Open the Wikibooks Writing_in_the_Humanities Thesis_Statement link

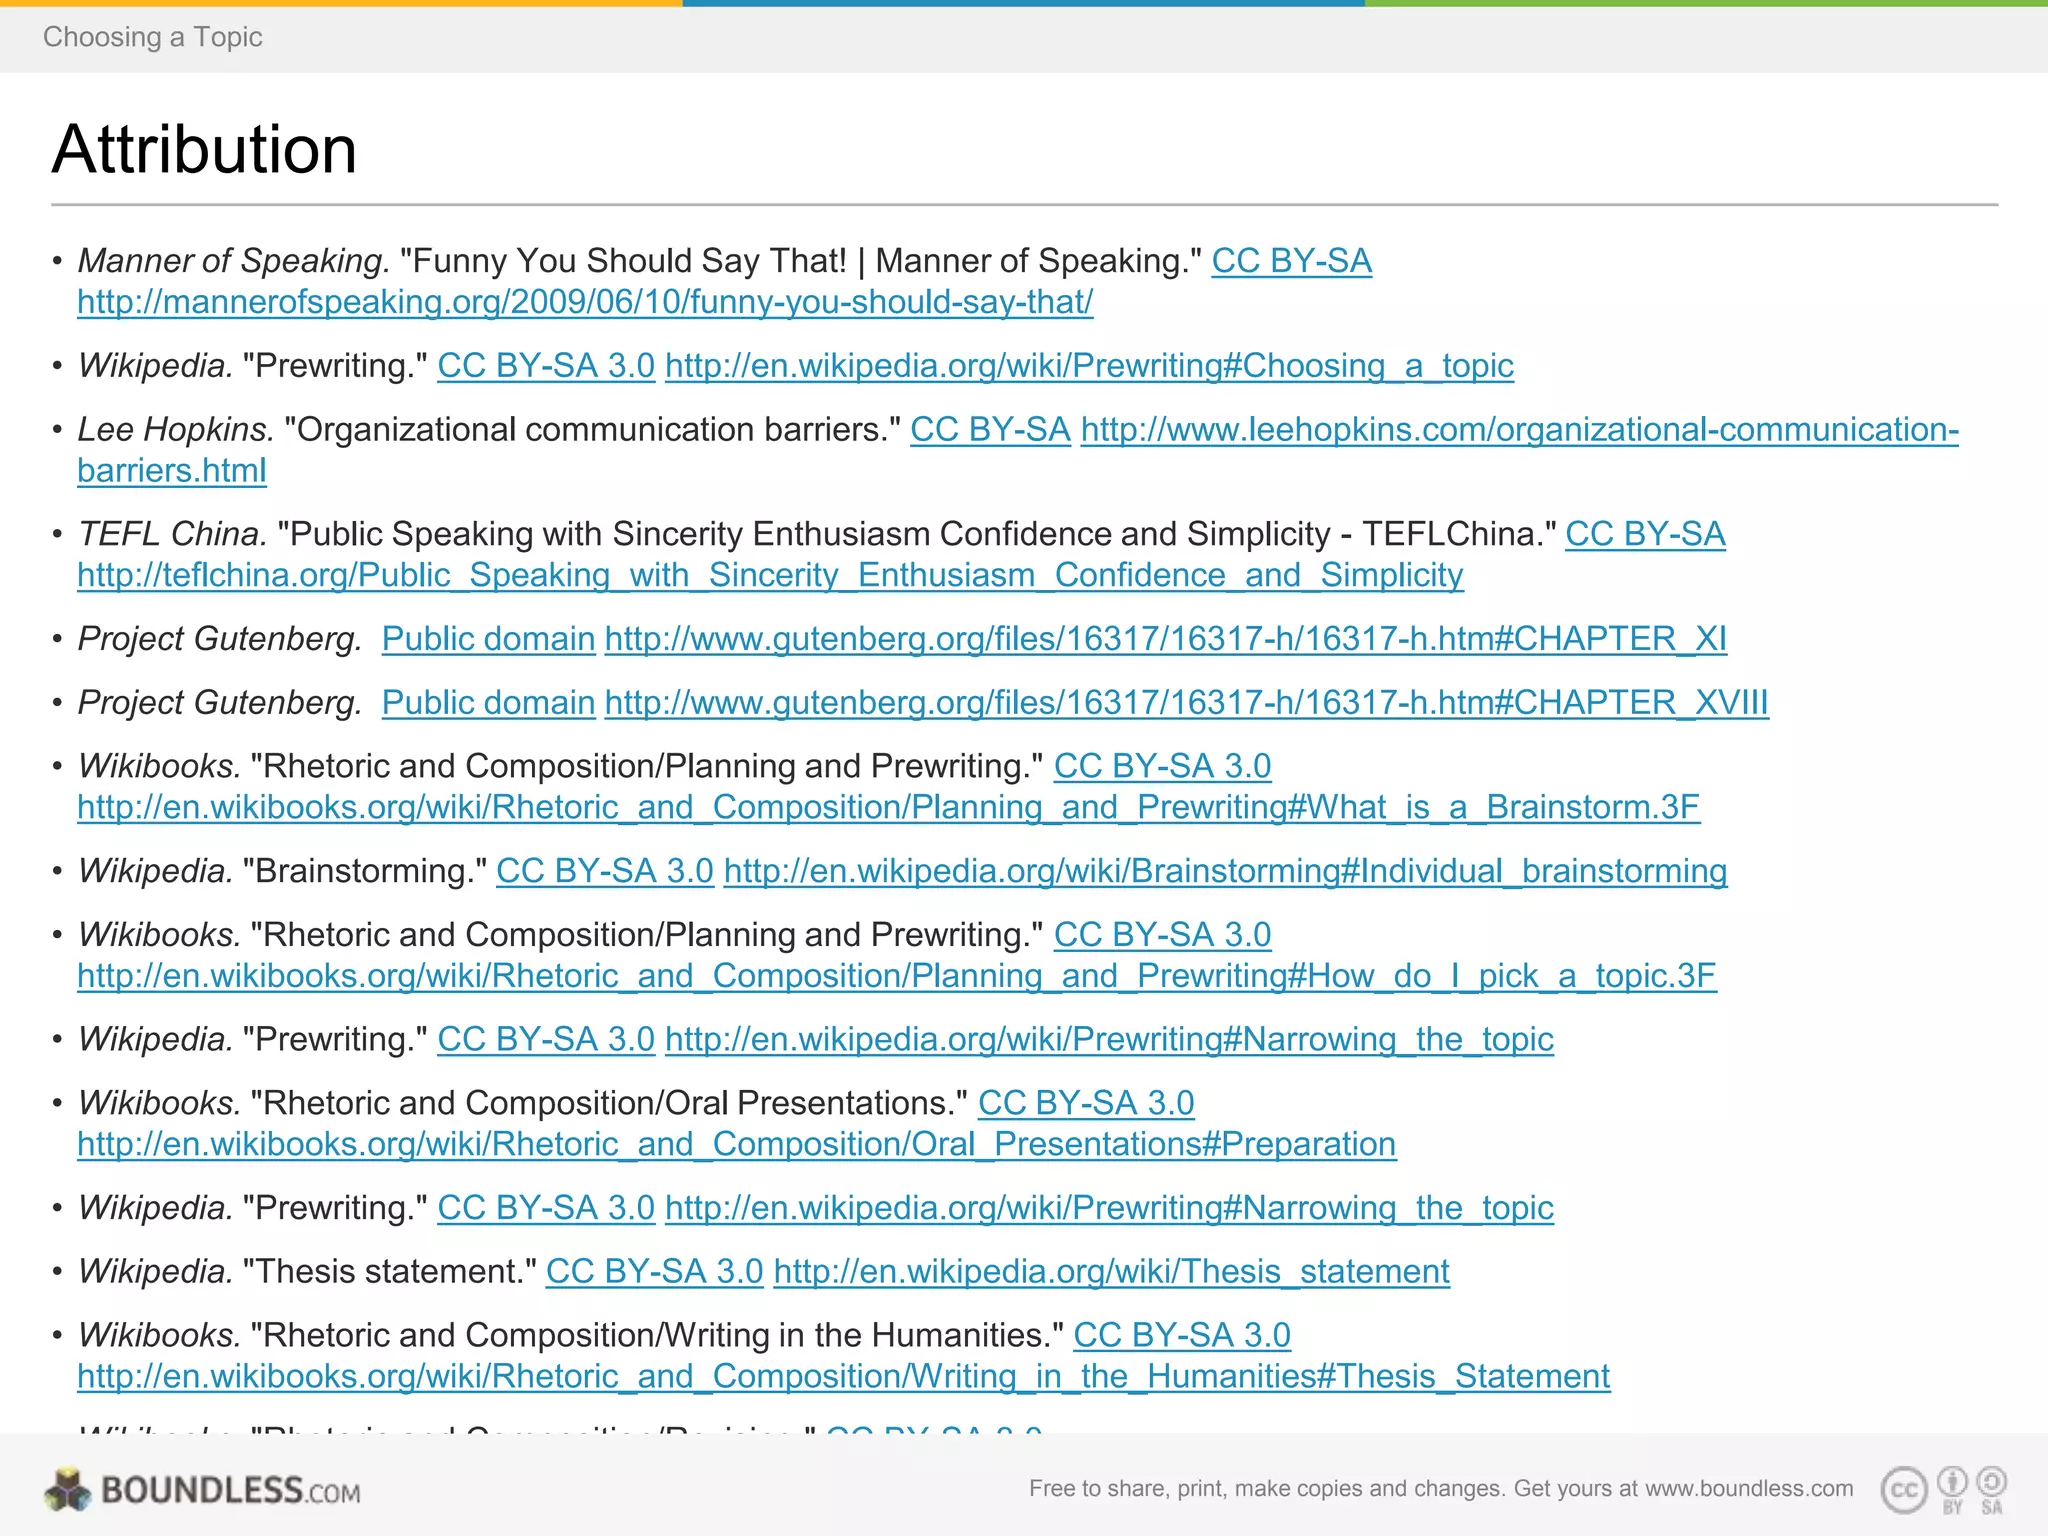click(843, 1377)
